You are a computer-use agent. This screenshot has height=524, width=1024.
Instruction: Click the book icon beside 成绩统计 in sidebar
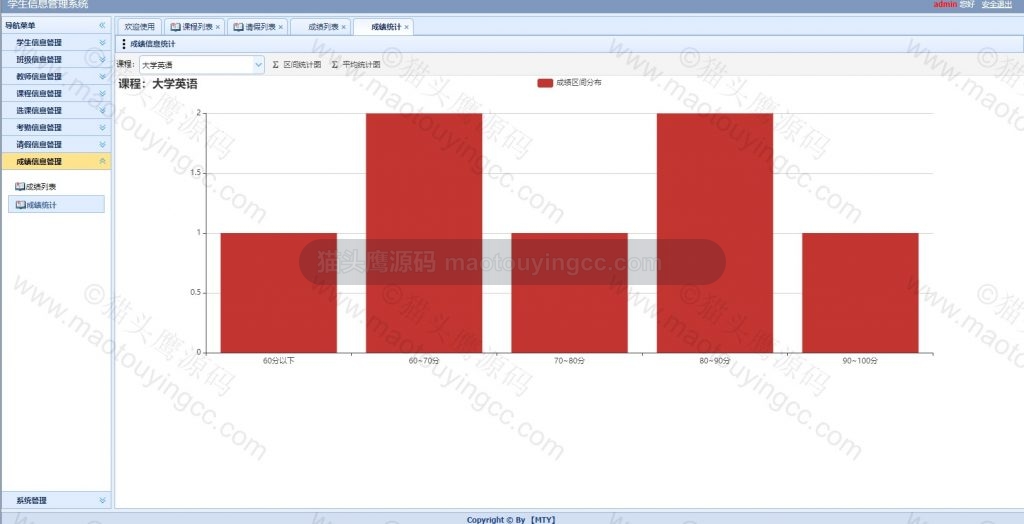[x=20, y=205]
